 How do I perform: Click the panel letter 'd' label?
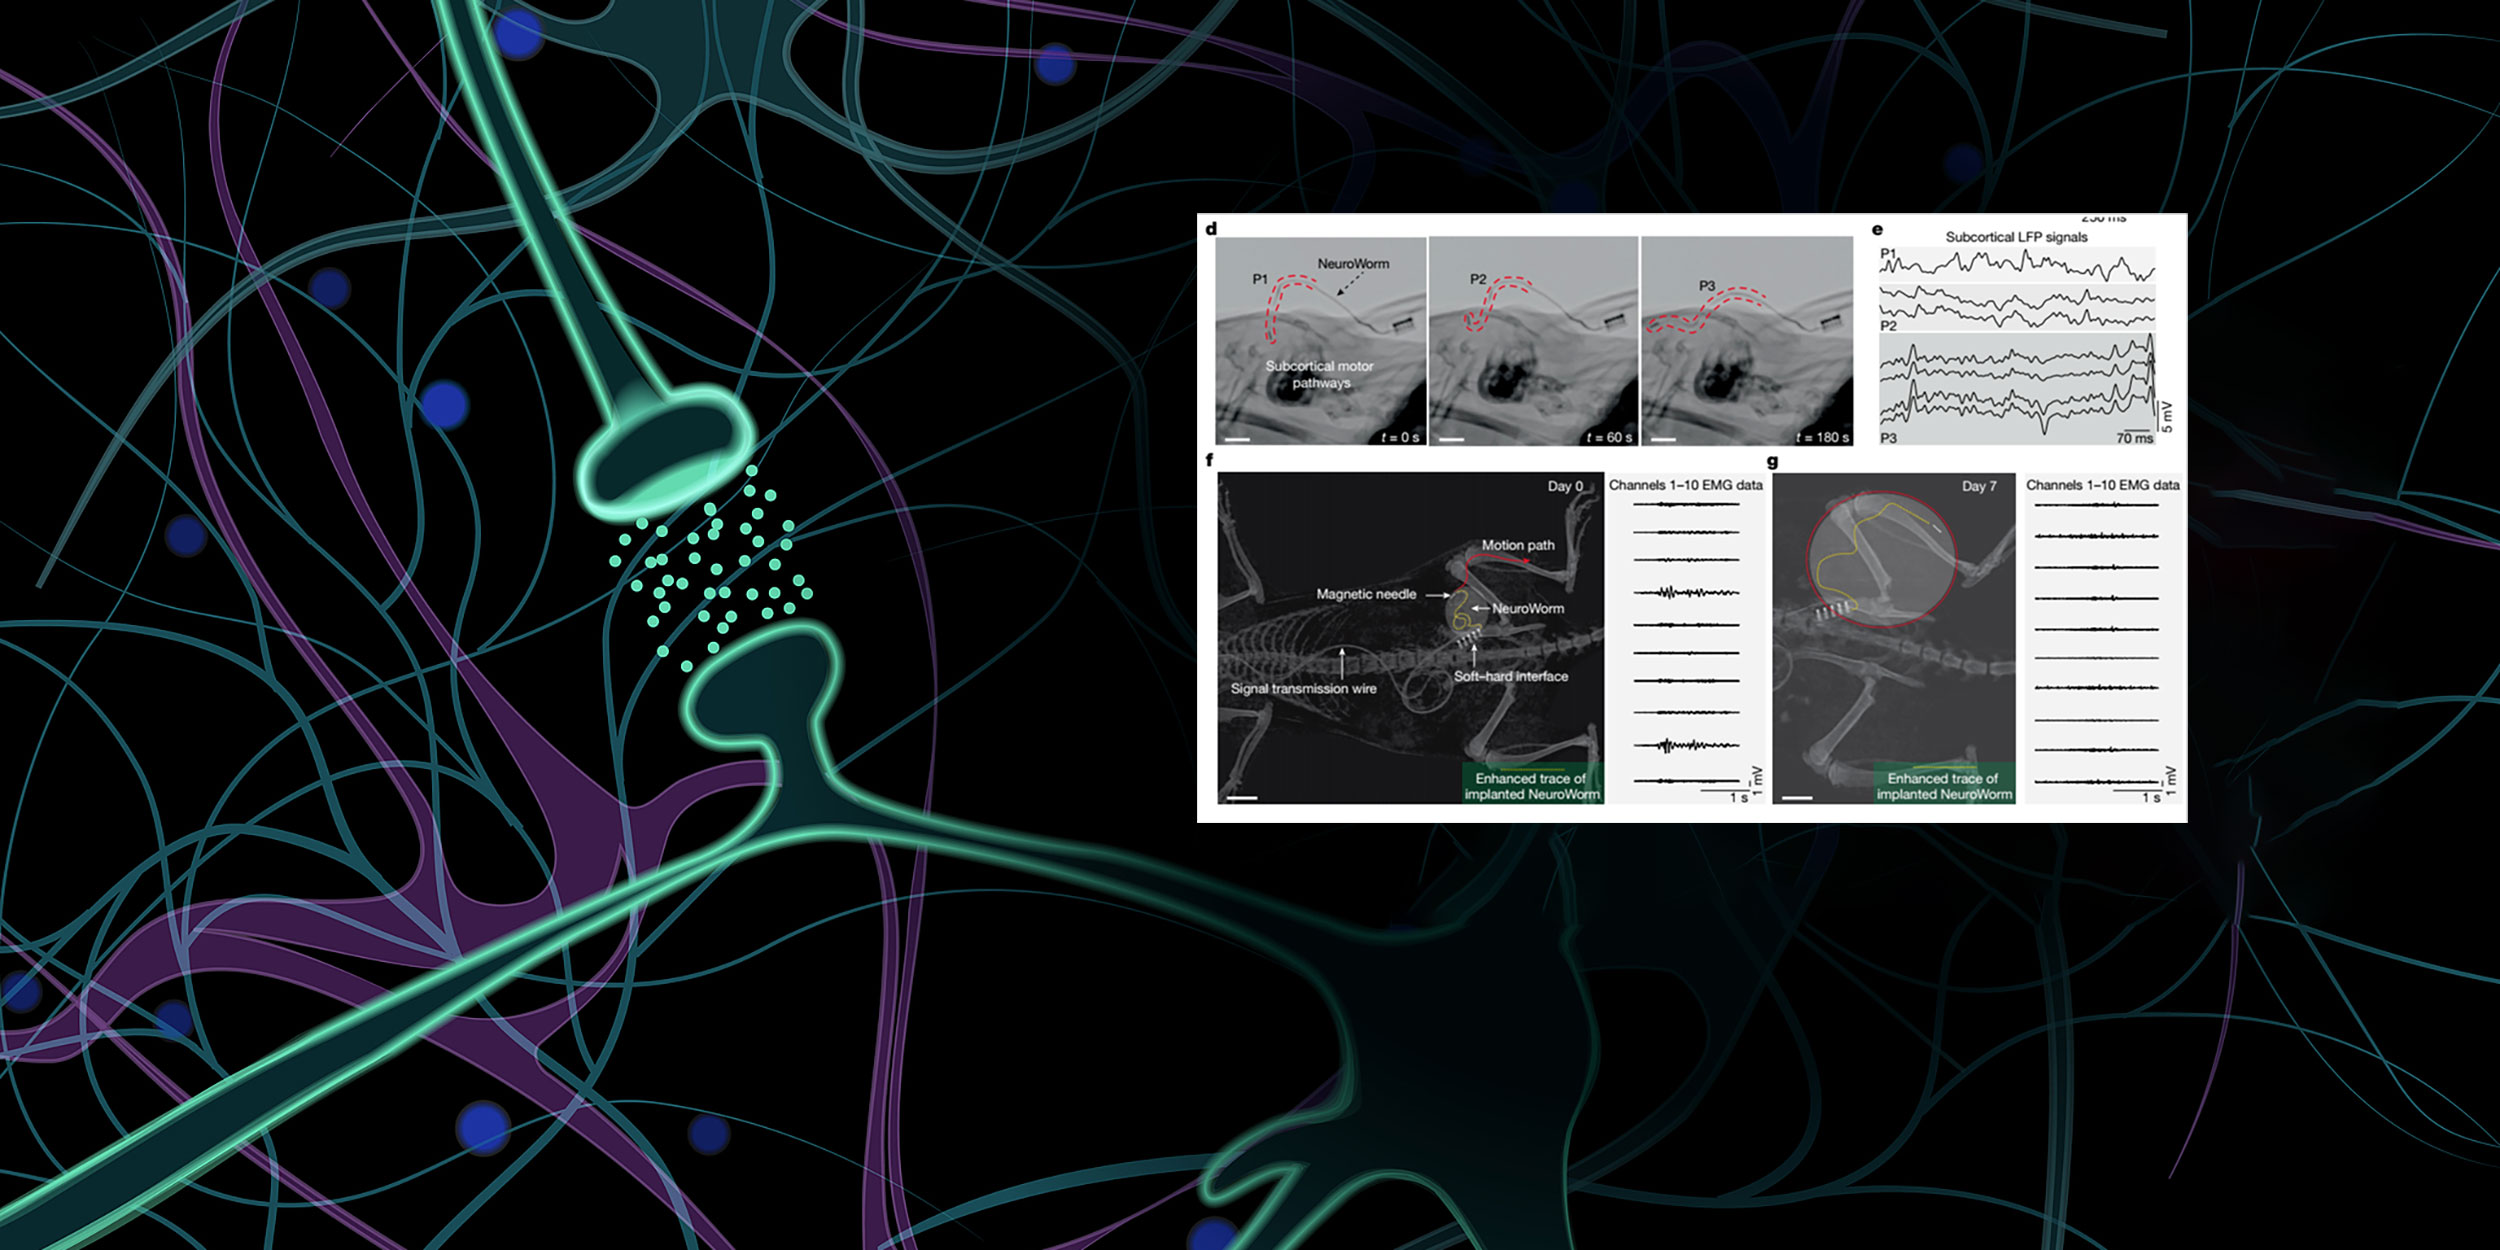[x=1211, y=229]
